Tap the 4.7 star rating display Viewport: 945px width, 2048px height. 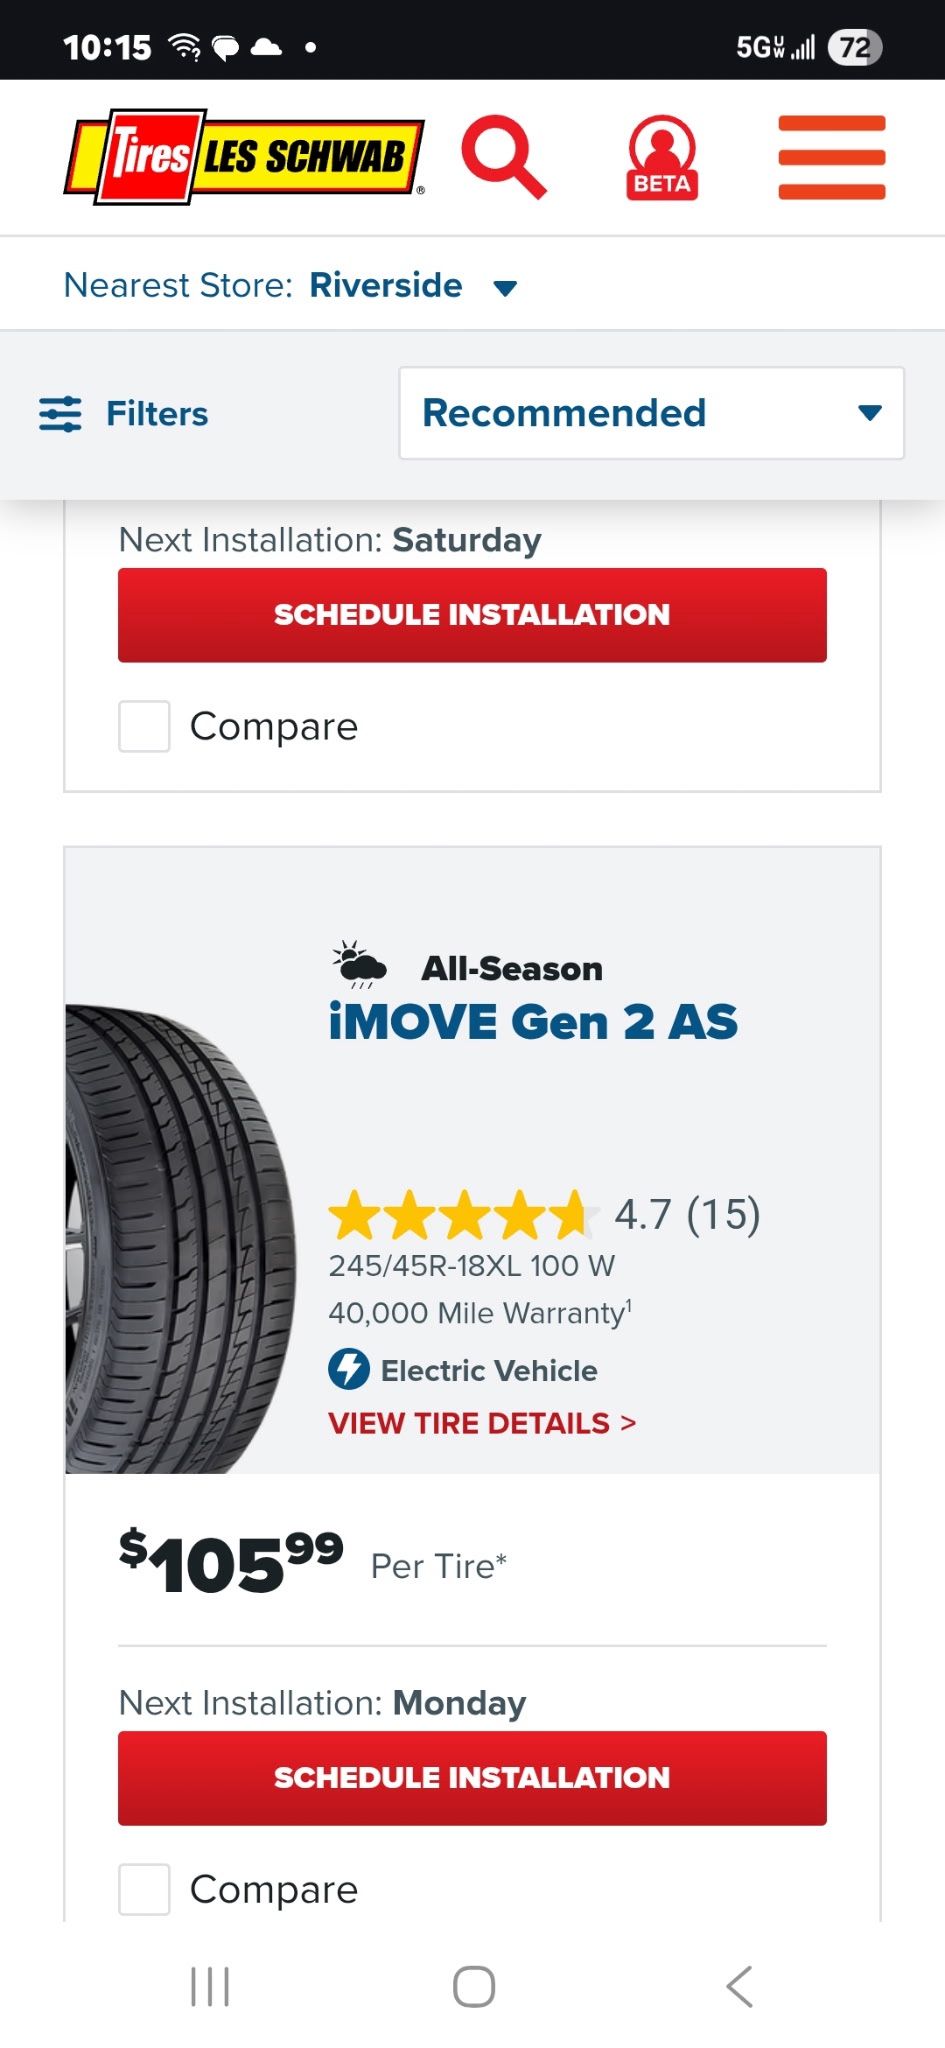[545, 1216]
